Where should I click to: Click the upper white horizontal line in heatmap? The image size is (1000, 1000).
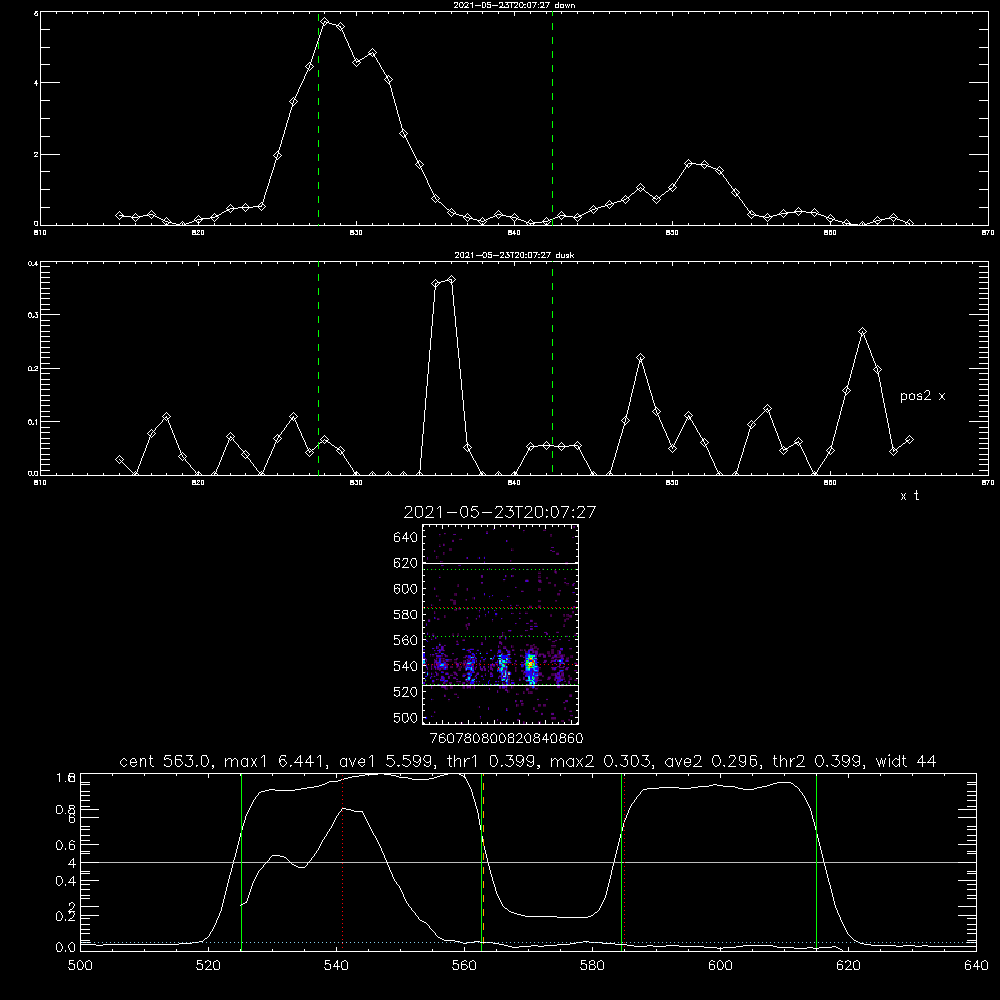point(500,563)
